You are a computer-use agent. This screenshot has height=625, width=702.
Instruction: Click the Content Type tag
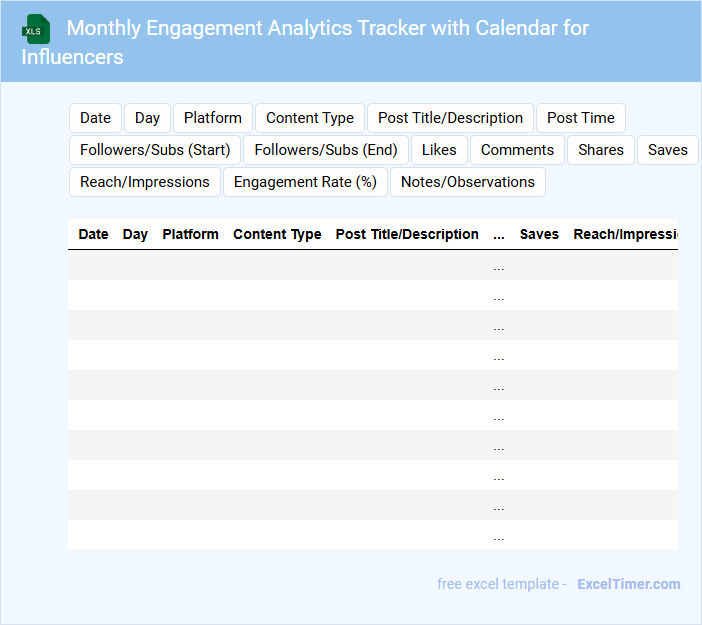pyautogui.click(x=310, y=118)
